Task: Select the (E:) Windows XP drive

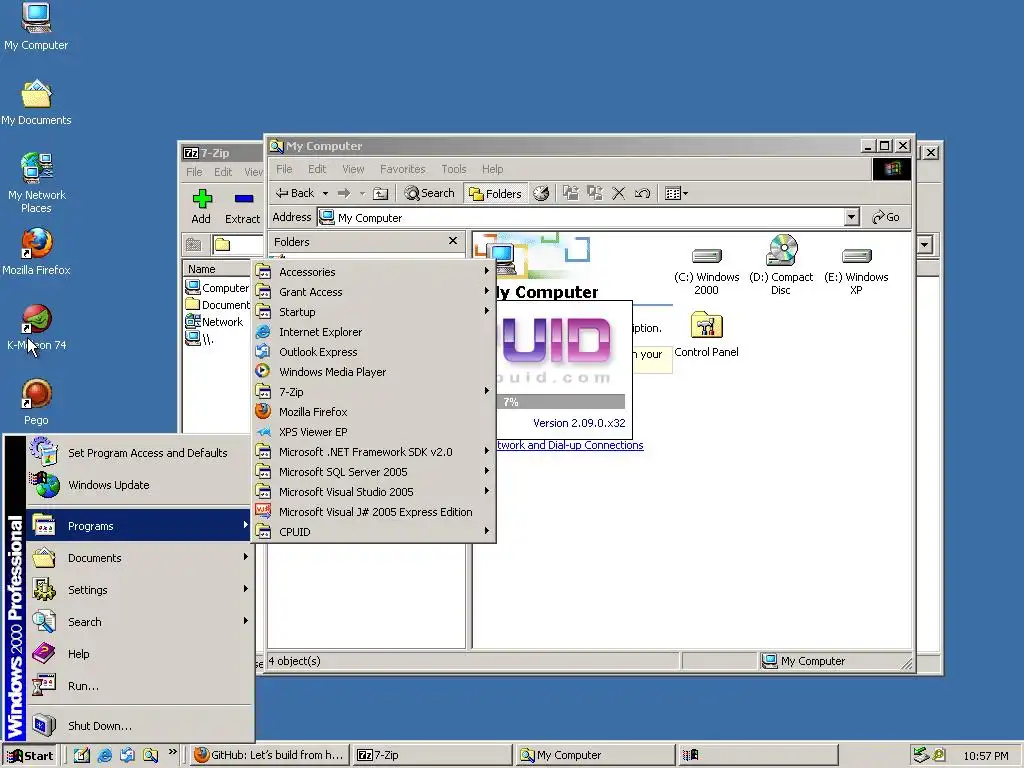Action: coord(856,271)
